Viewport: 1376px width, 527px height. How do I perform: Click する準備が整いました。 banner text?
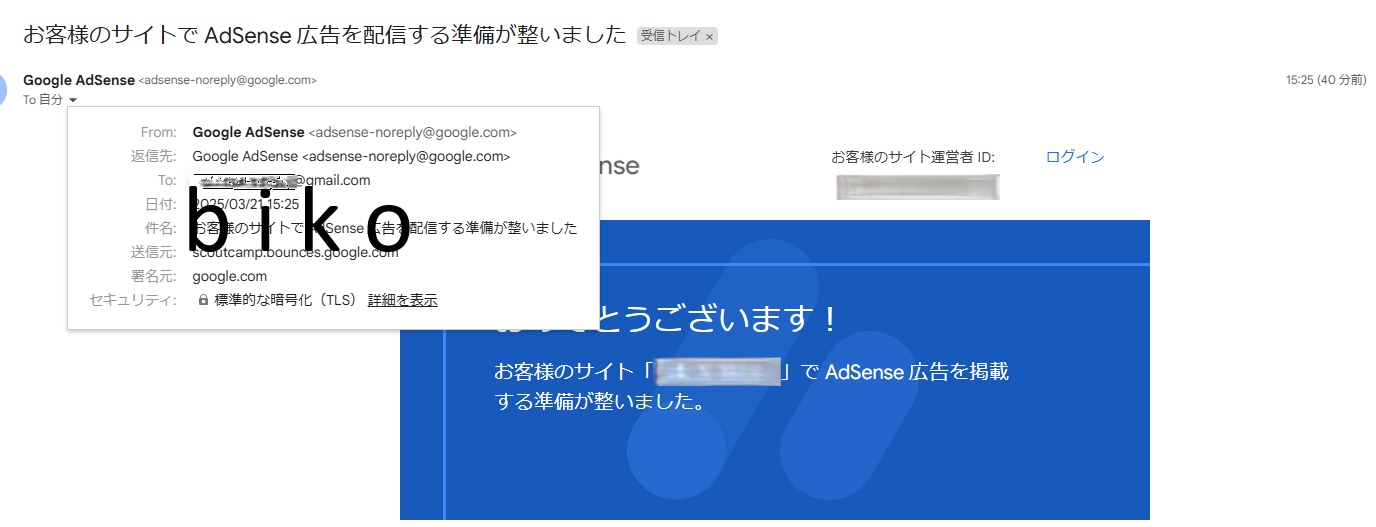point(601,402)
